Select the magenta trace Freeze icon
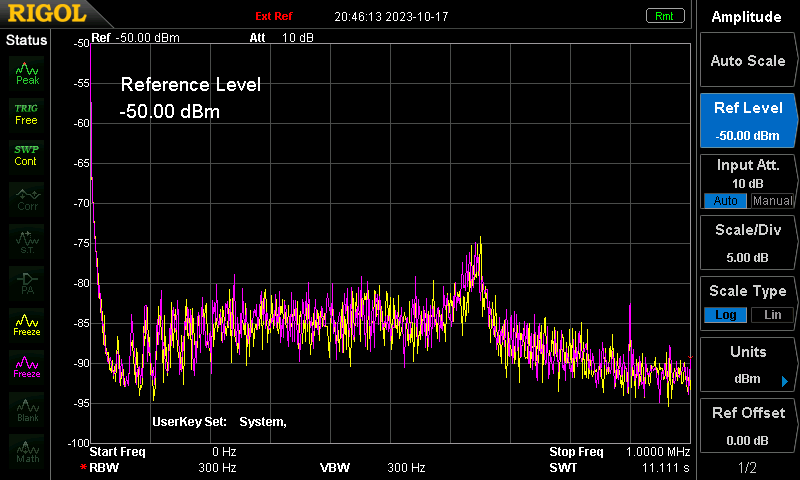The height and width of the screenshot is (480, 800). (x=27, y=367)
